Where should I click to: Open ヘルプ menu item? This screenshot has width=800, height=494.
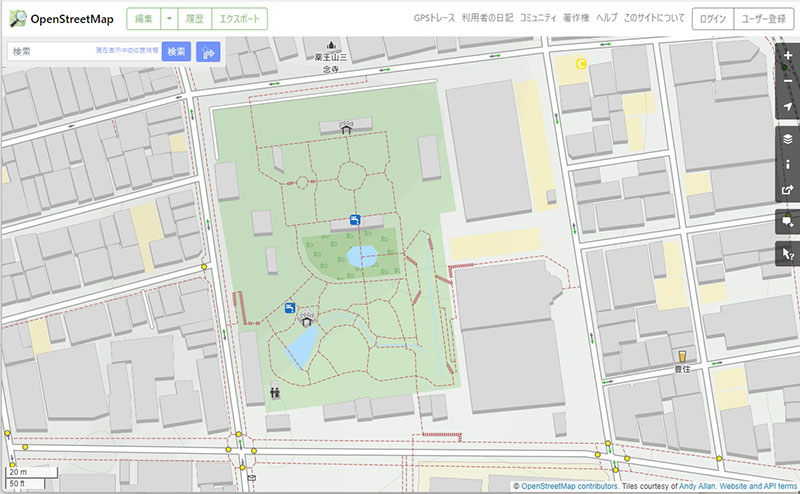[607, 18]
